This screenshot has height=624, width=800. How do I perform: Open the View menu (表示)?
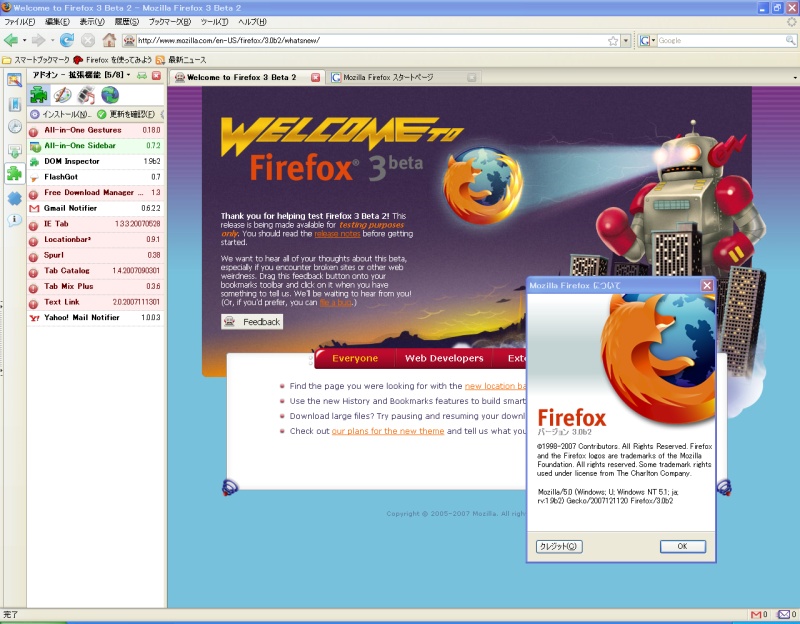[x=92, y=22]
